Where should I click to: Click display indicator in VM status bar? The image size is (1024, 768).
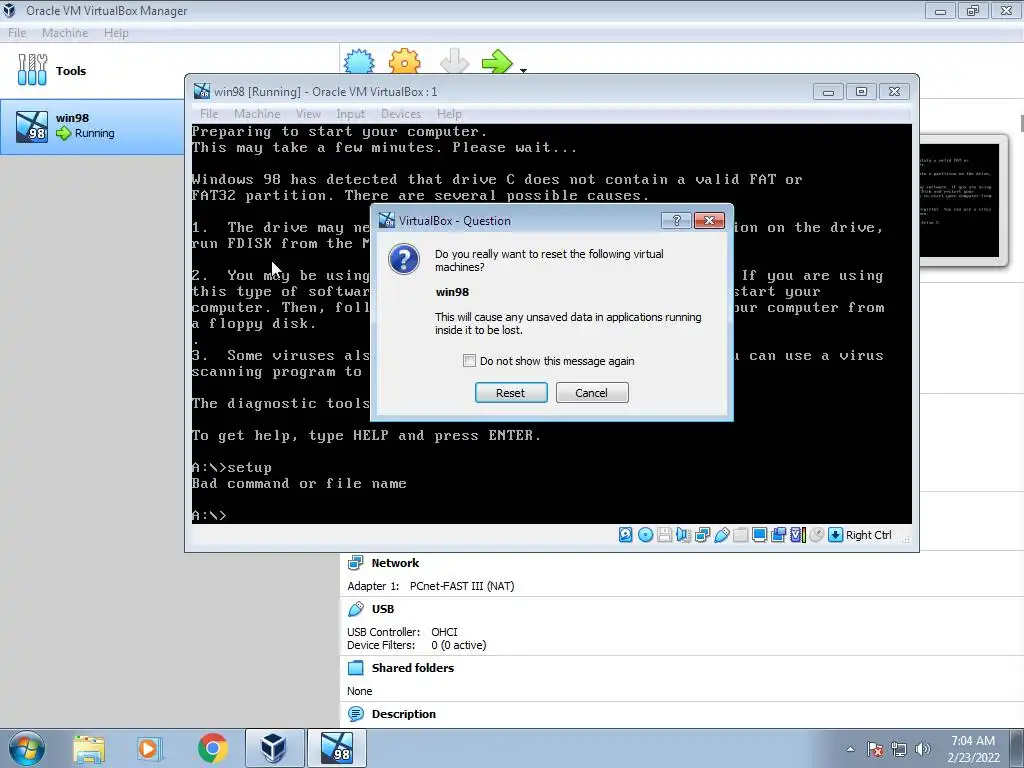pyautogui.click(x=760, y=535)
